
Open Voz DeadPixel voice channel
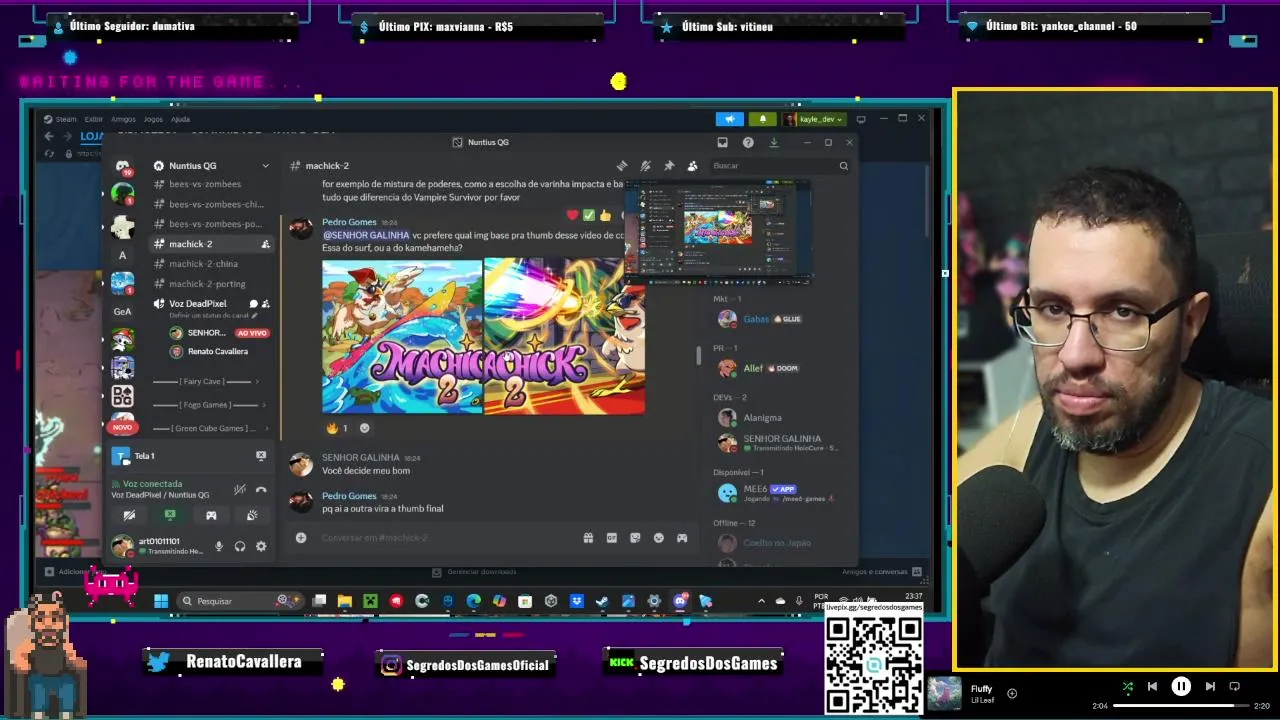coord(197,304)
